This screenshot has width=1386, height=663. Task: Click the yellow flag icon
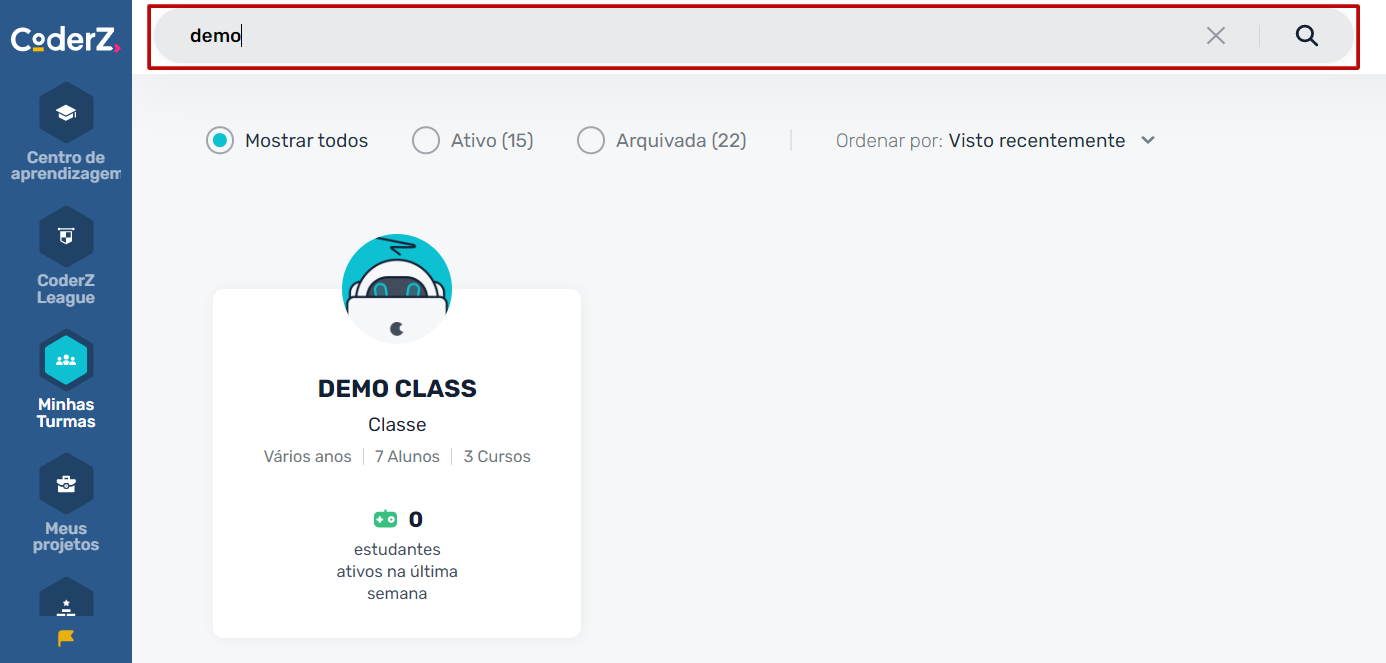pyautogui.click(x=66, y=637)
